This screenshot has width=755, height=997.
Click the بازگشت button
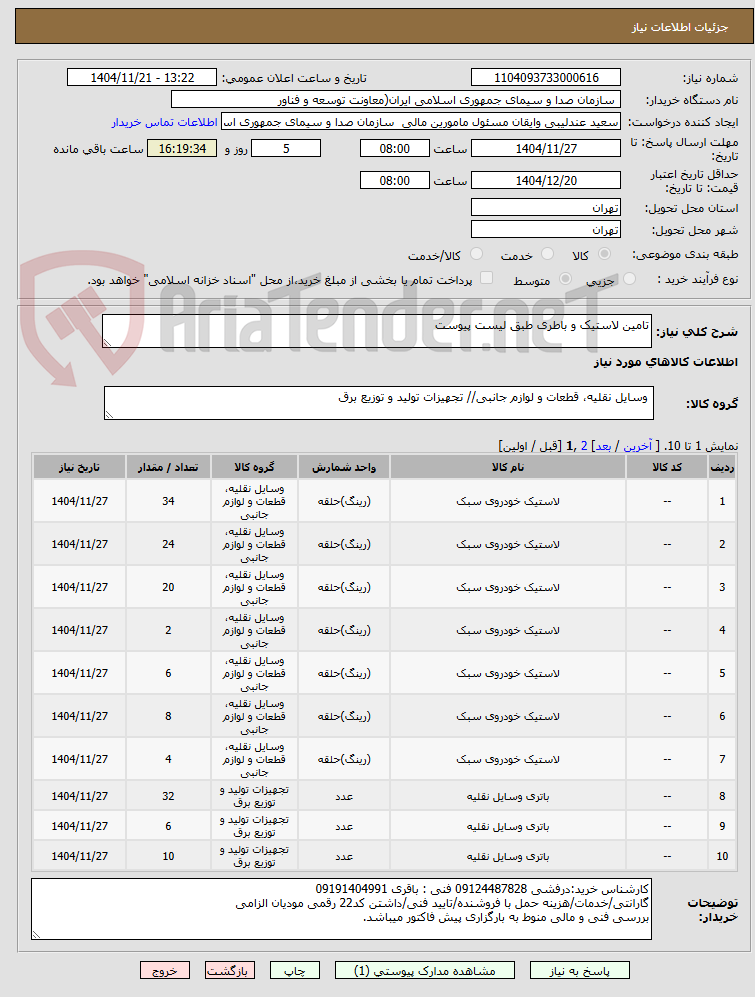(230, 970)
